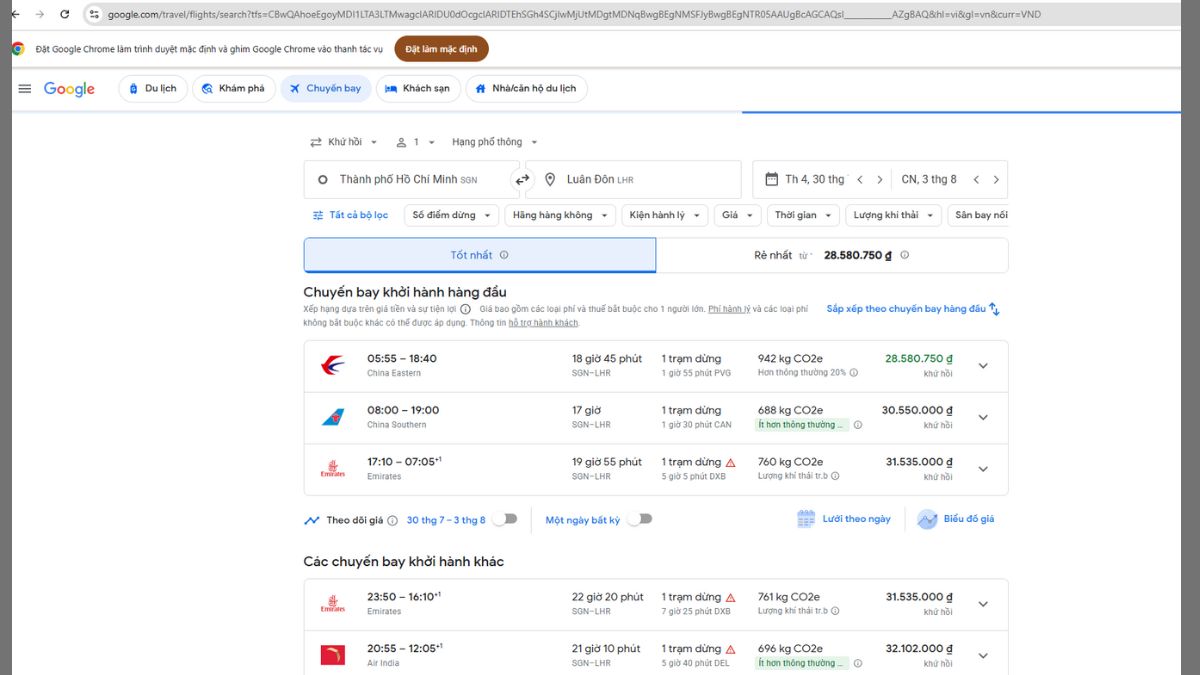Image resolution: width=1200 pixels, height=675 pixels.
Task: Reload the current page
Action: click(x=65, y=14)
